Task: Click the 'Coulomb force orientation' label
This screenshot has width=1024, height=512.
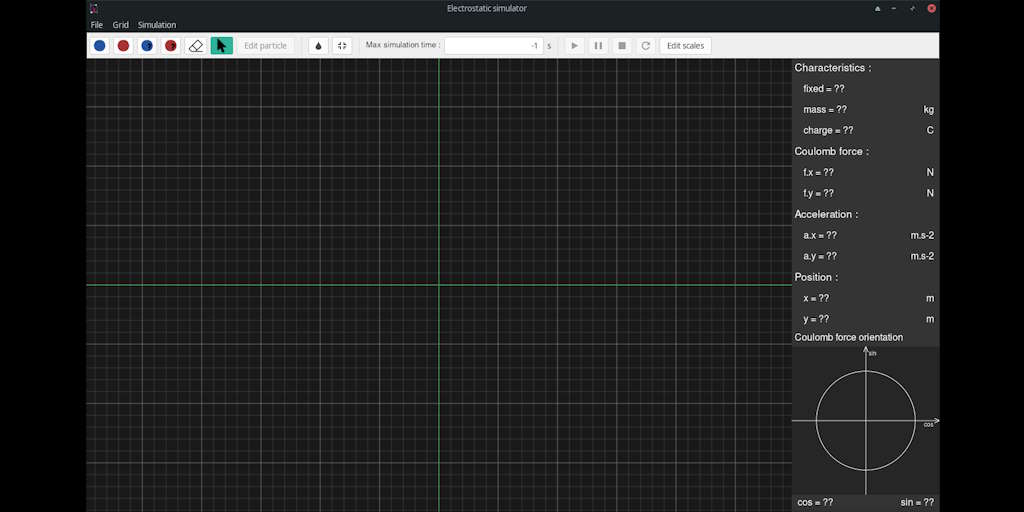Action: click(x=848, y=338)
